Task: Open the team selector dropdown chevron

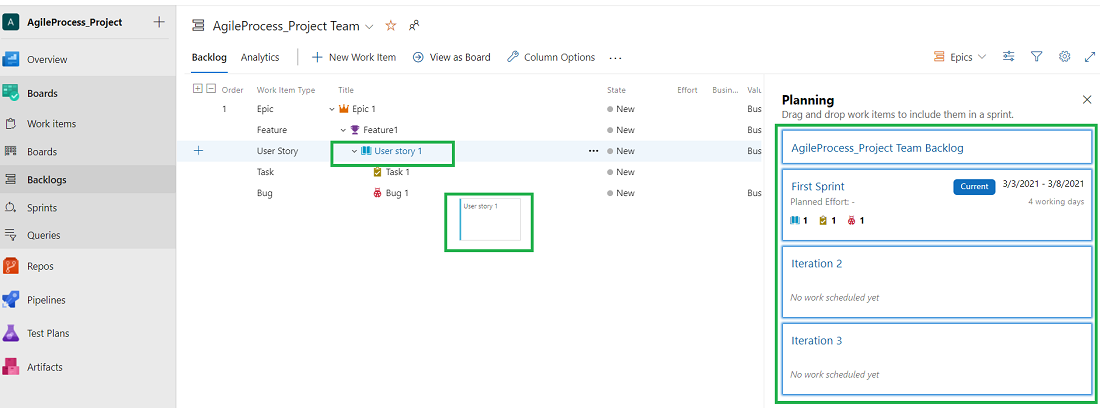Action: [370, 26]
